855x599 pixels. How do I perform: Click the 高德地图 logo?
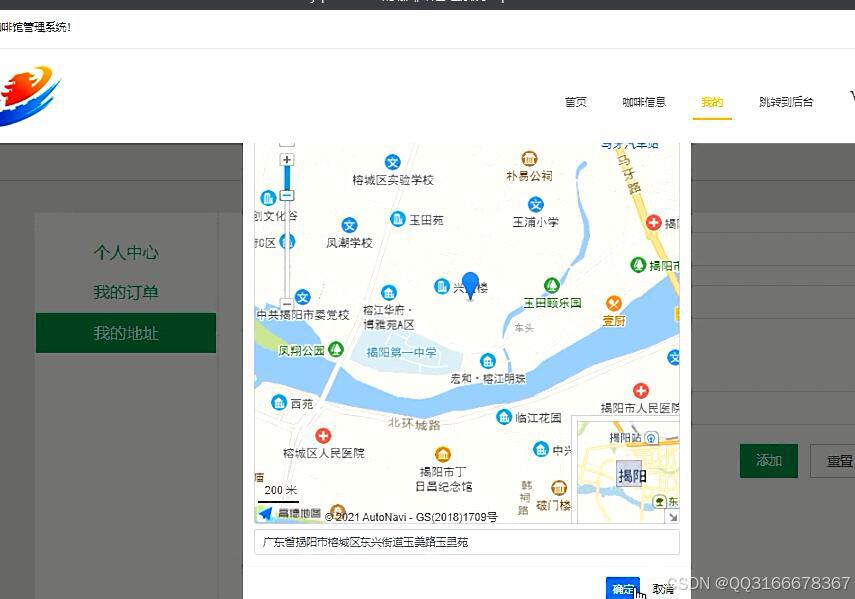[289, 513]
